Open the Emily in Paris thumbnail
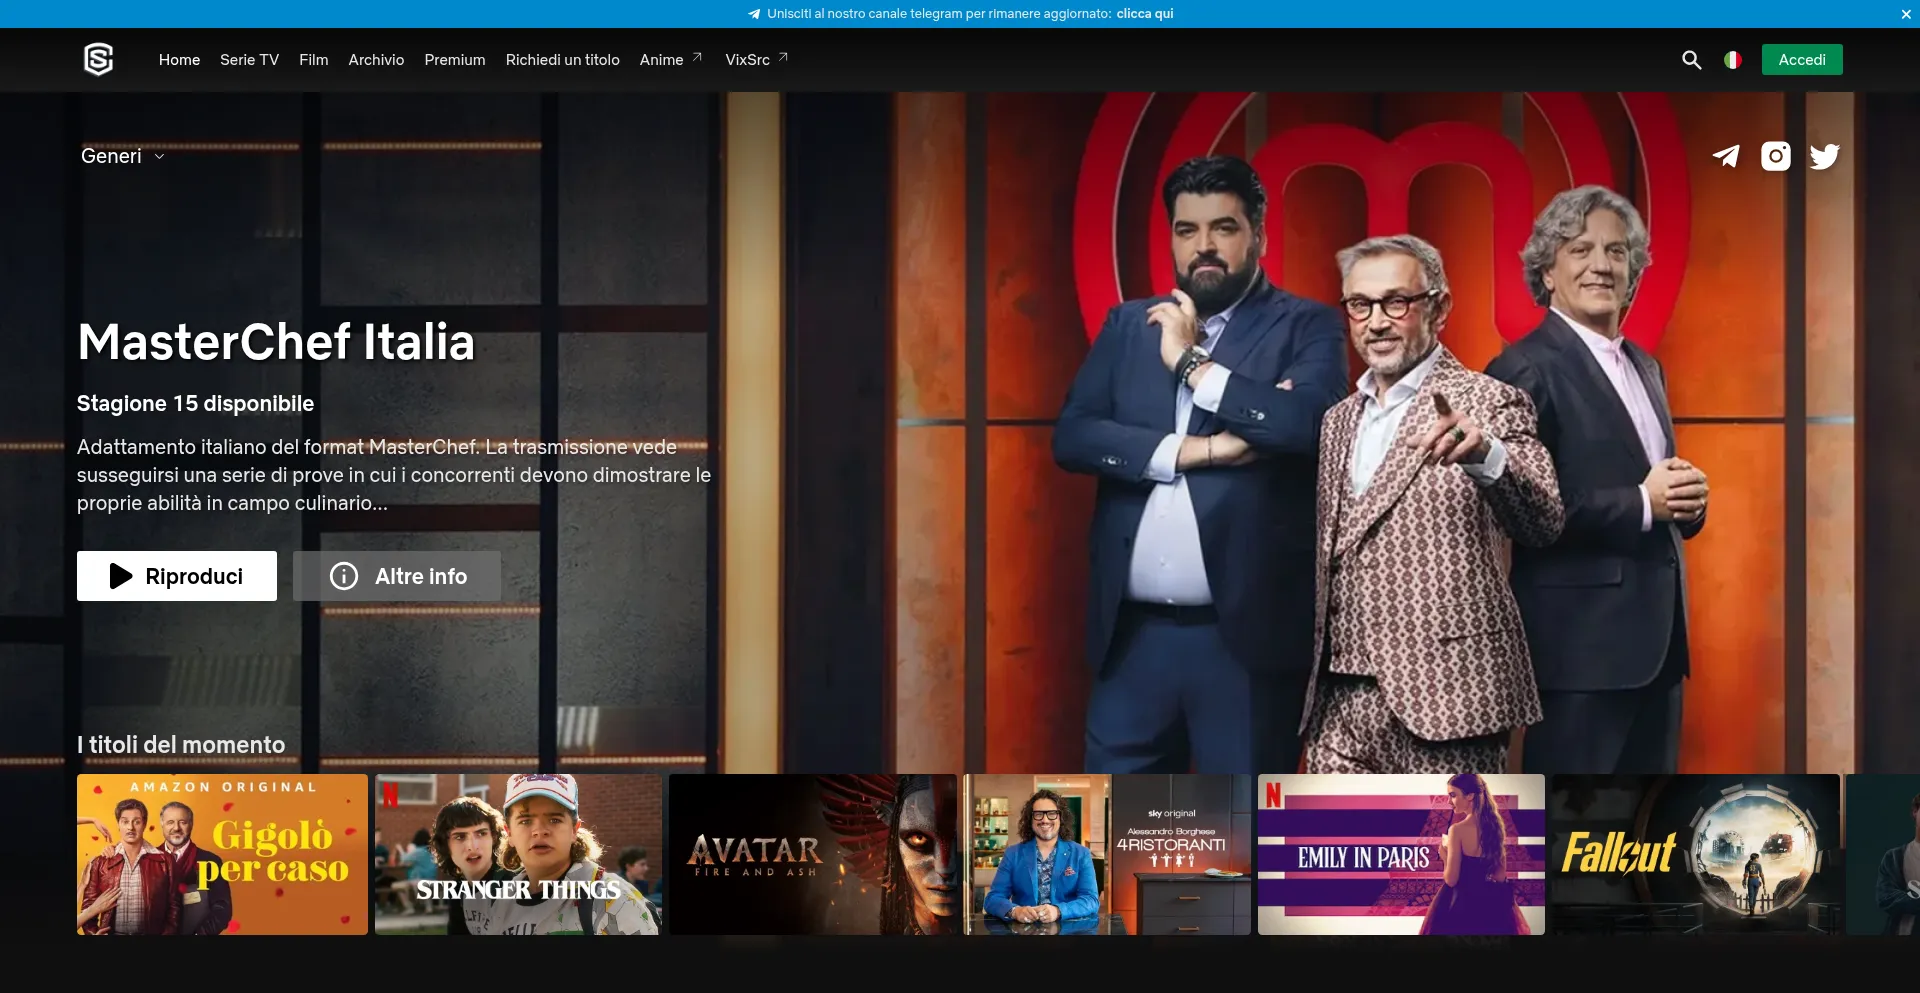Viewport: 1920px width, 993px height. pos(1400,854)
